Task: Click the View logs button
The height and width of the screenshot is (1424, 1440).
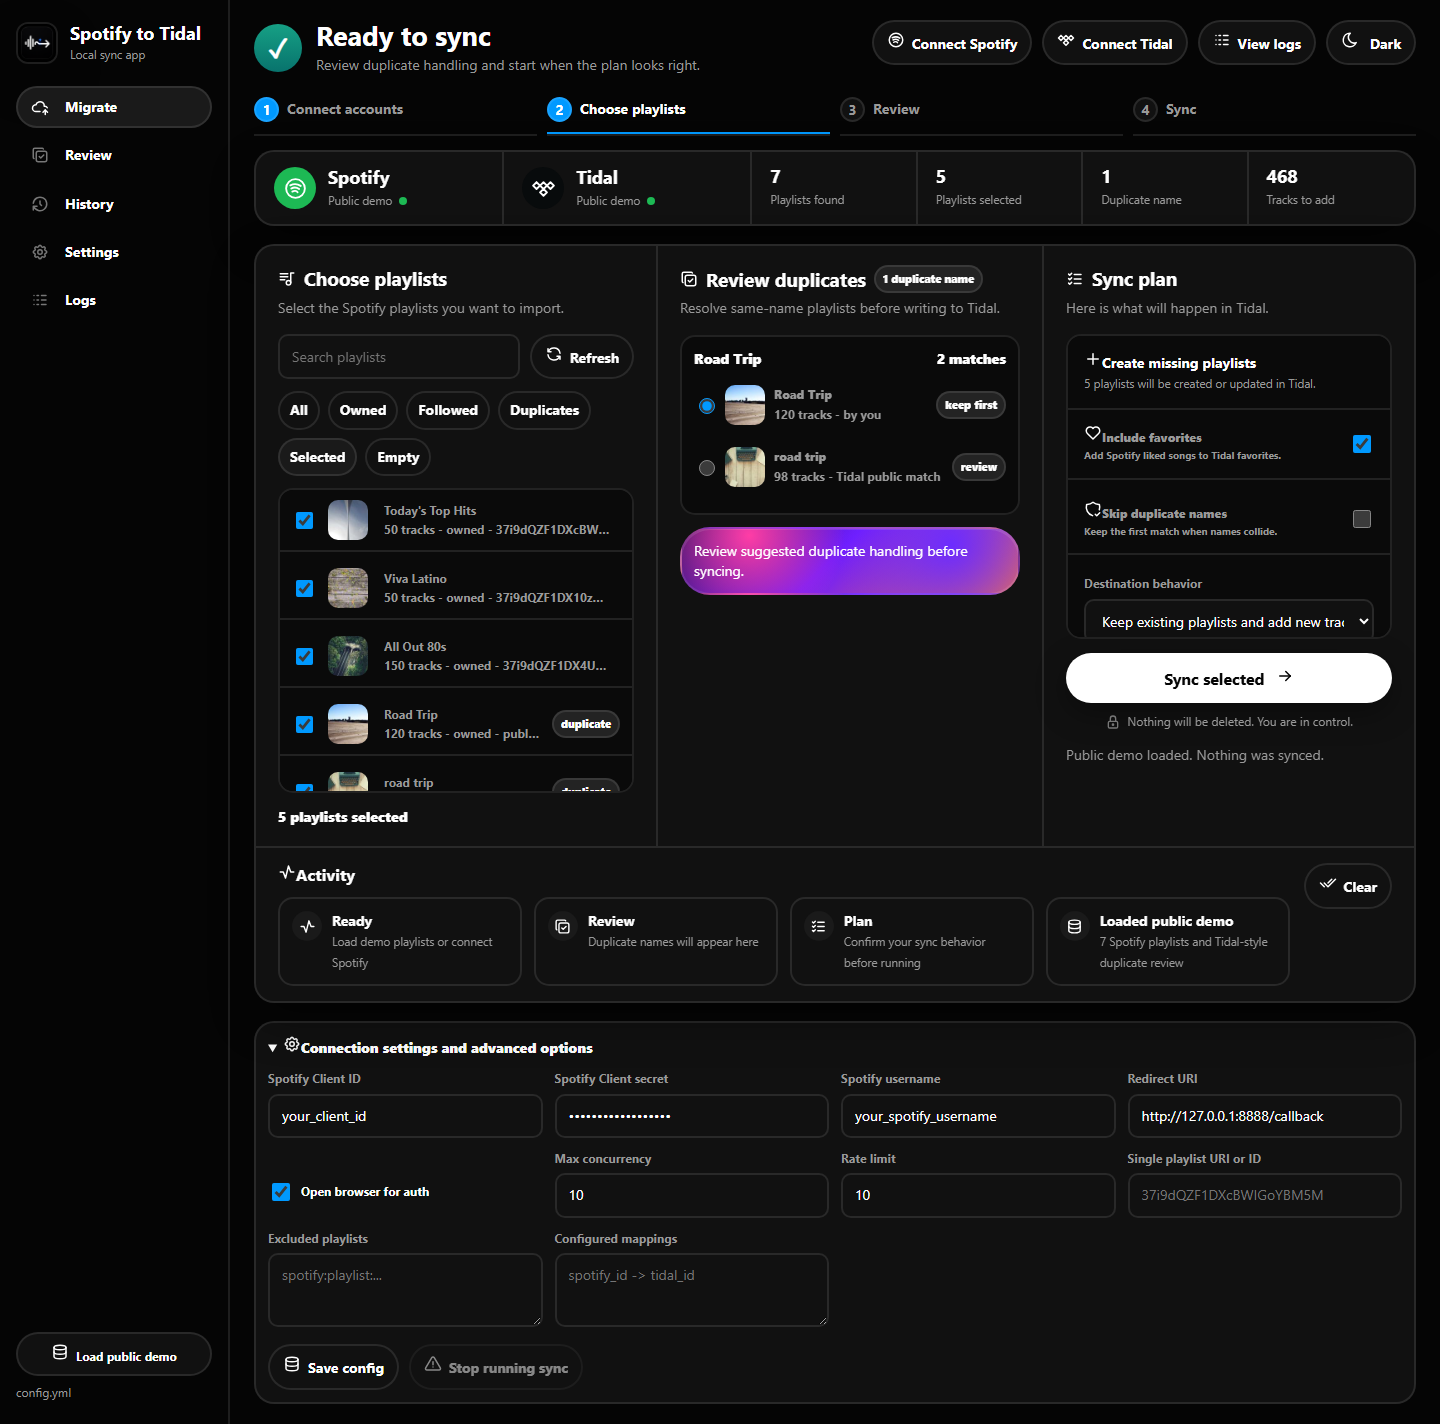Action: (x=1257, y=43)
